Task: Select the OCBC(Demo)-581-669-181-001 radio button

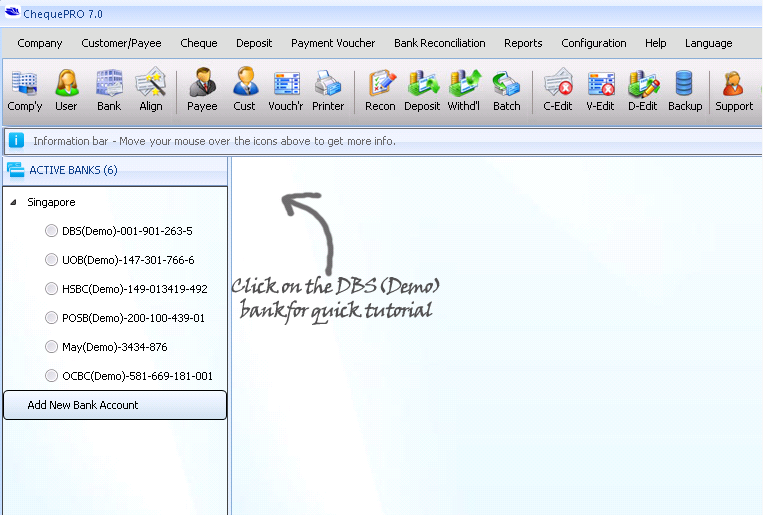Action: (51, 376)
